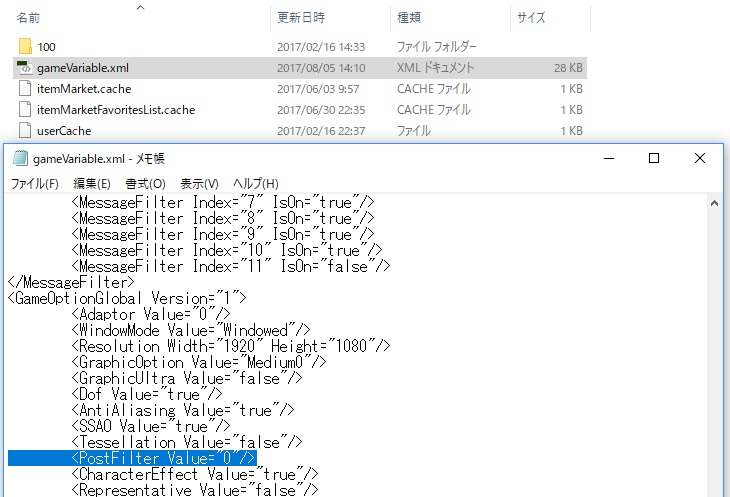Open the ファイル(F) menu in Notepad
This screenshot has height=497, width=730.
tap(34, 184)
